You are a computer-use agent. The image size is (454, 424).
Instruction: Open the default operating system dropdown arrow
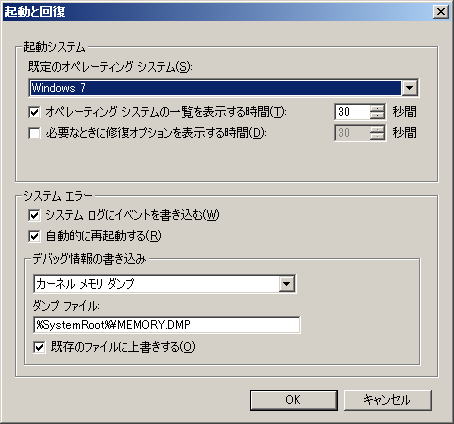pos(410,88)
